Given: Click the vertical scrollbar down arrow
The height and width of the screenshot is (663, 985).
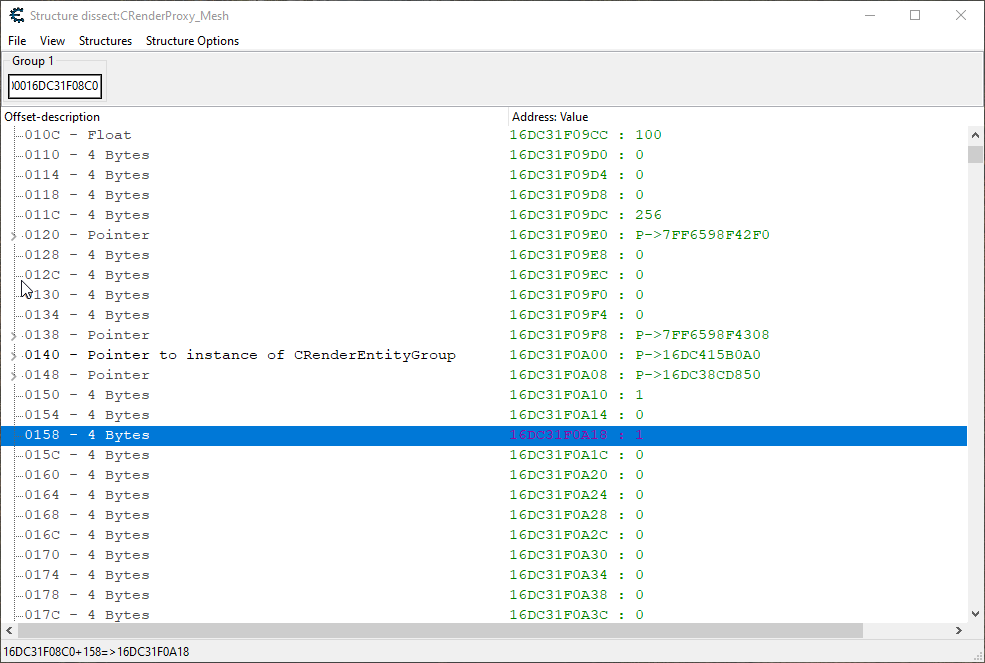Looking at the screenshot, I should coord(975,613).
